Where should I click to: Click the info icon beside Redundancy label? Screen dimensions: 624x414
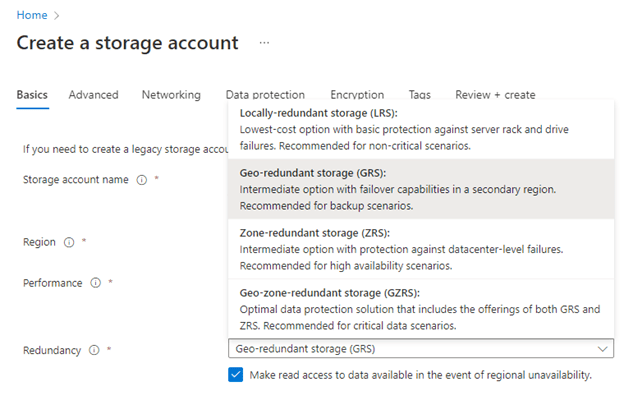[94, 350]
